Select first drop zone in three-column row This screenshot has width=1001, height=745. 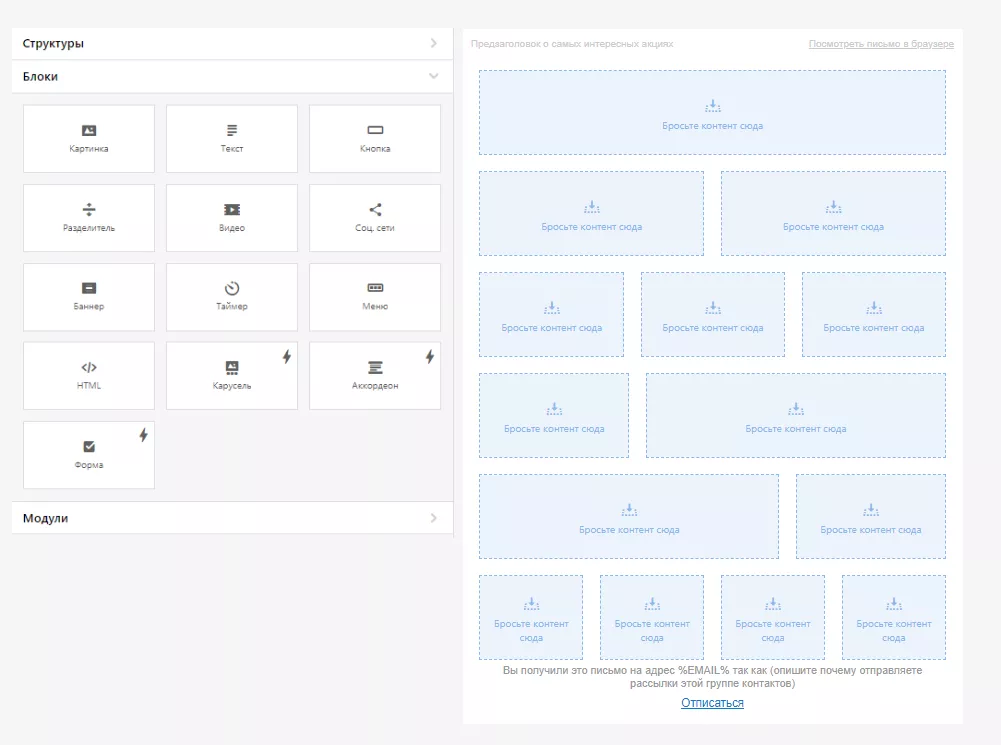tap(552, 314)
